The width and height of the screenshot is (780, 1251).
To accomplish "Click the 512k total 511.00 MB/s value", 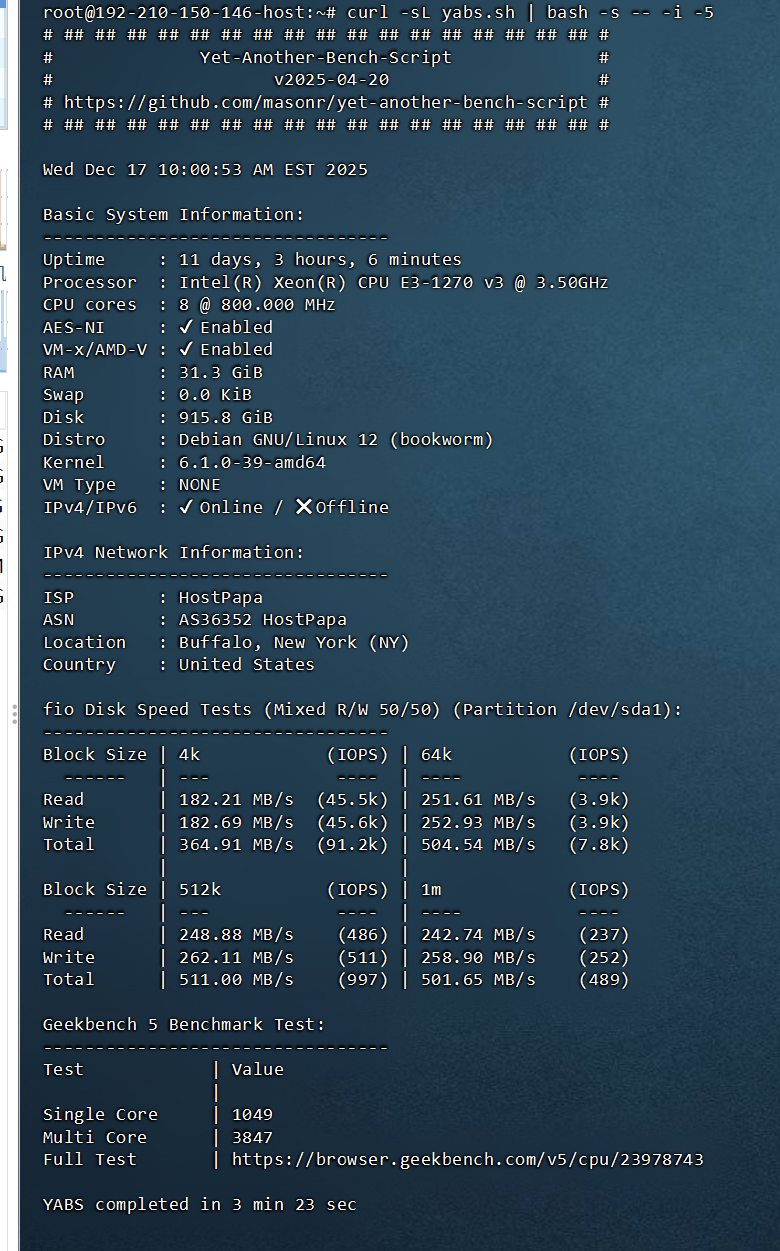I will [x=236, y=979].
